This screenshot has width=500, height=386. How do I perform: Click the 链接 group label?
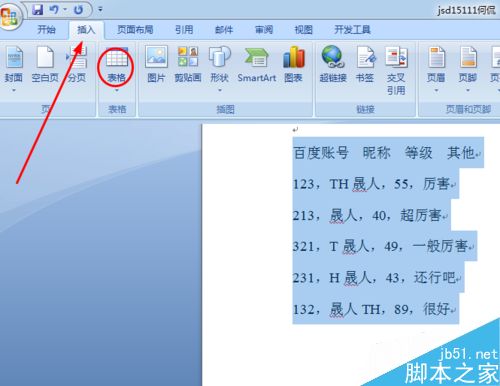pyautogui.click(x=365, y=109)
